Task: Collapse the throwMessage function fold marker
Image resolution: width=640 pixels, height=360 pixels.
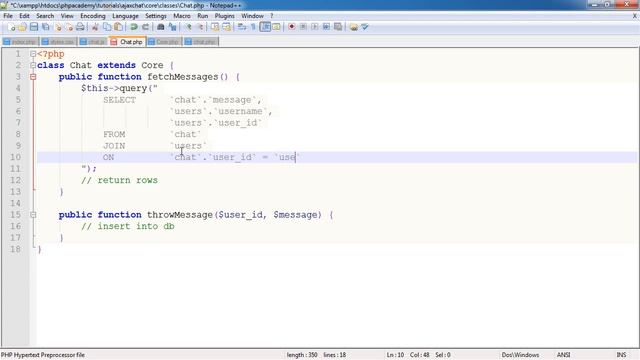Action: [33, 215]
